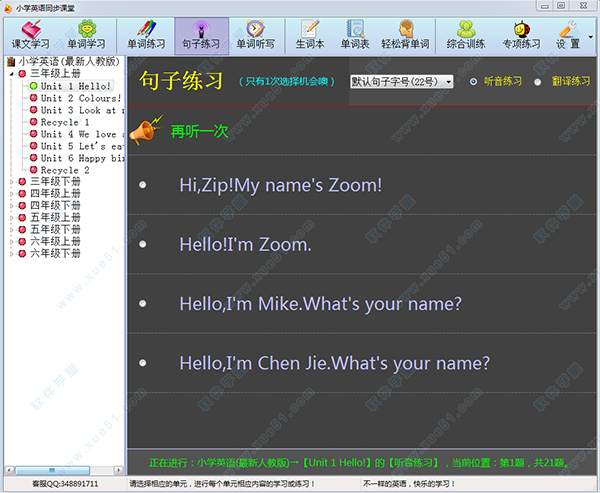Click the red bullet beside 三年级上册
600x493 pixels.
coord(22,73)
